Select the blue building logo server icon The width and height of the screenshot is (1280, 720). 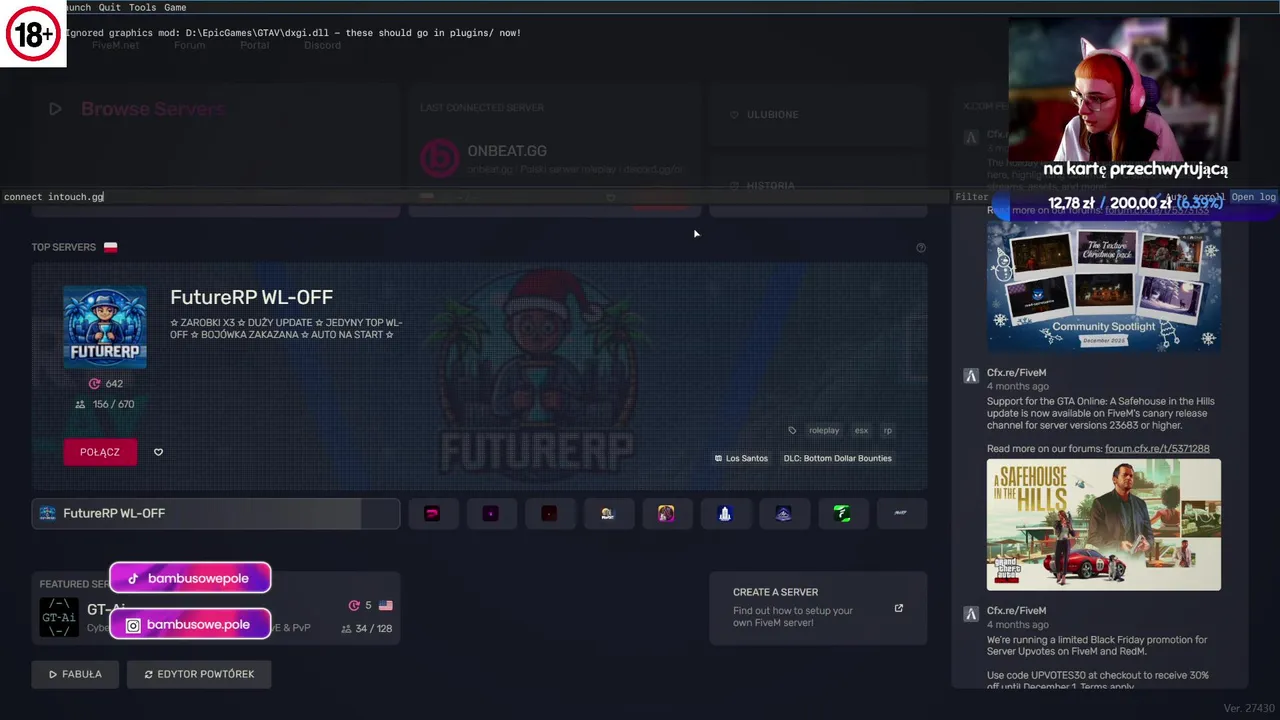(x=725, y=513)
